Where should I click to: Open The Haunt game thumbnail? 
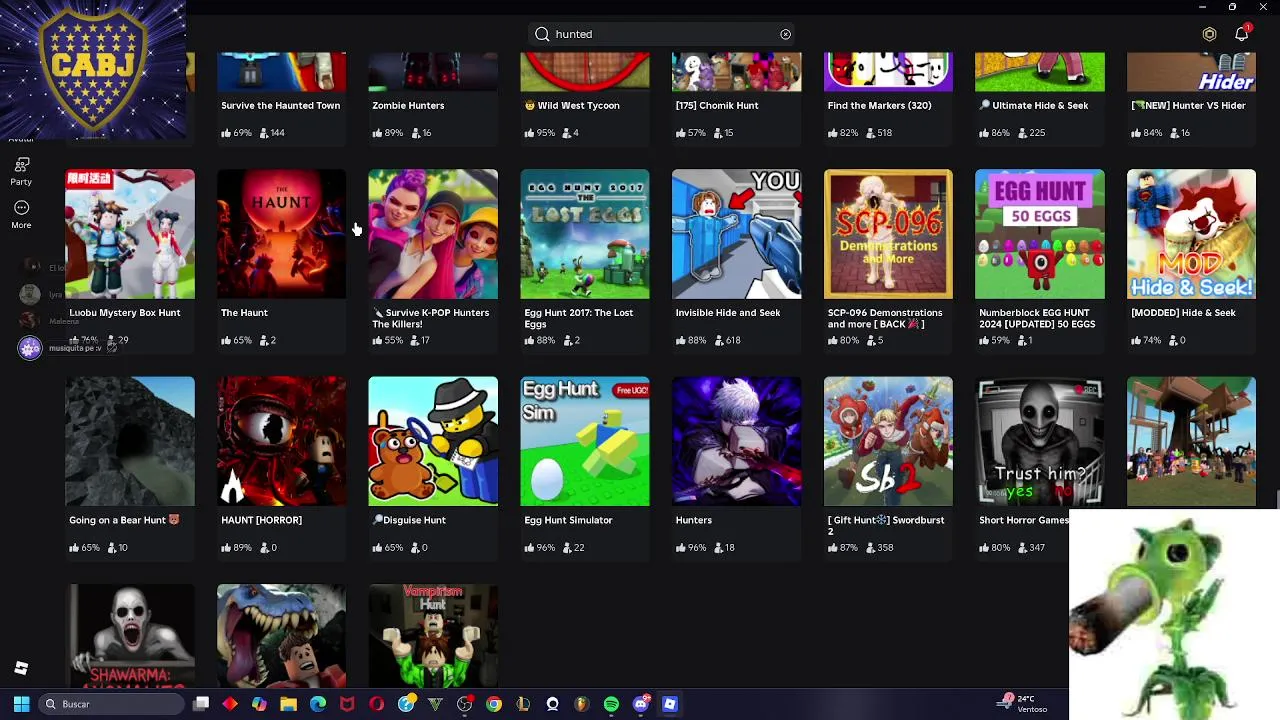click(x=281, y=234)
